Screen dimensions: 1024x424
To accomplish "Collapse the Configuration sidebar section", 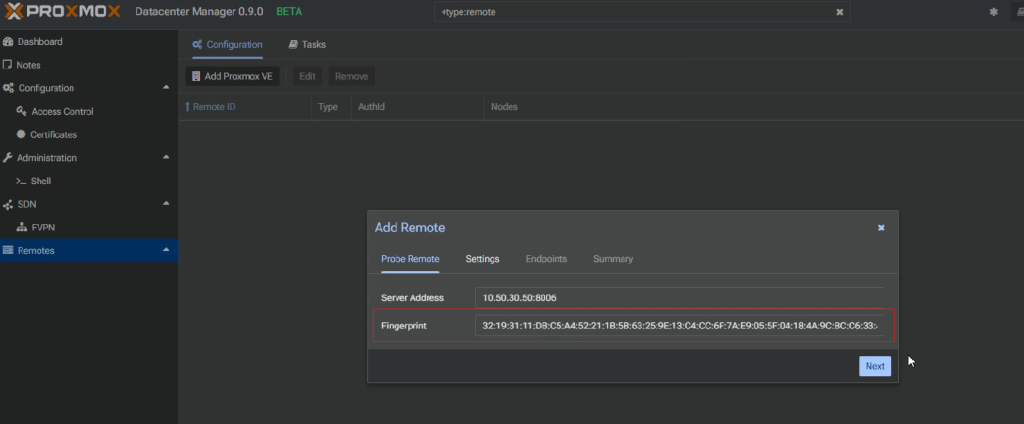I will click(166, 88).
